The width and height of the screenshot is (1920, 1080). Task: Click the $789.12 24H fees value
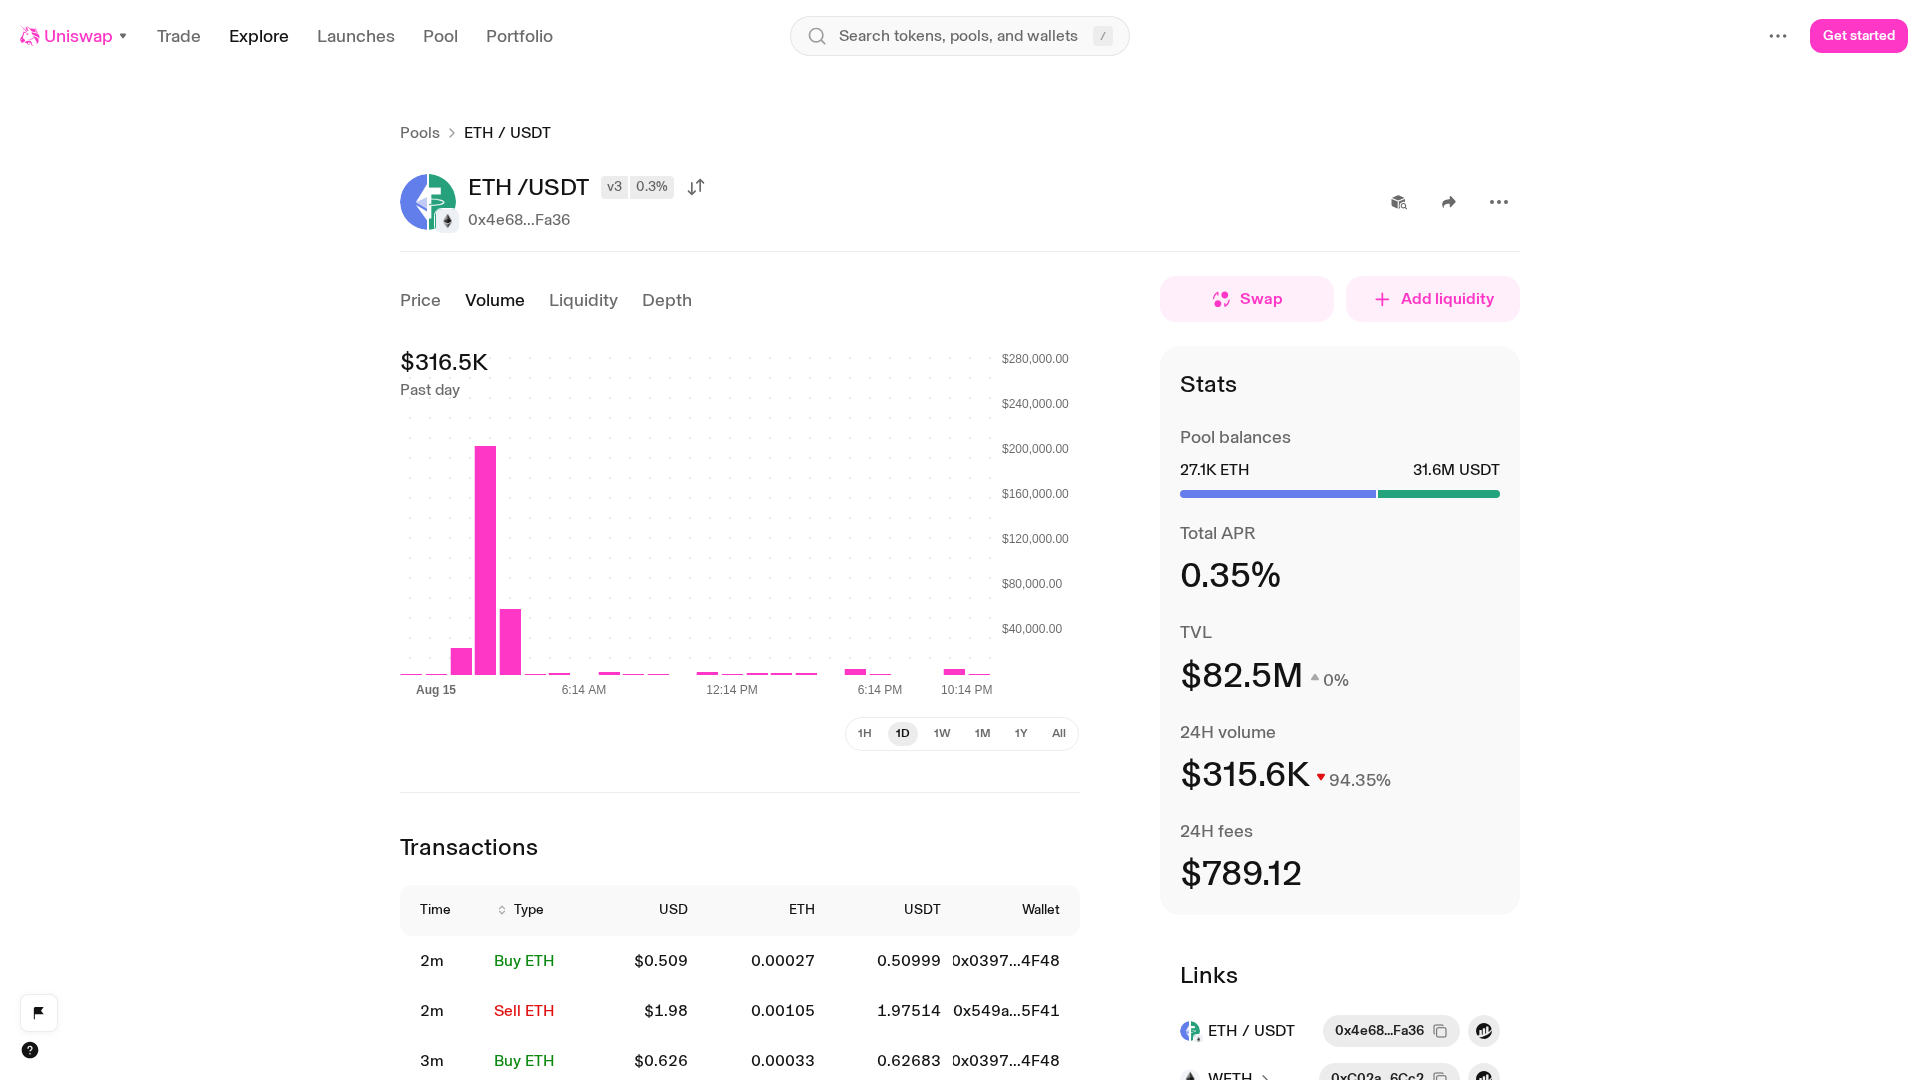[x=1241, y=873]
